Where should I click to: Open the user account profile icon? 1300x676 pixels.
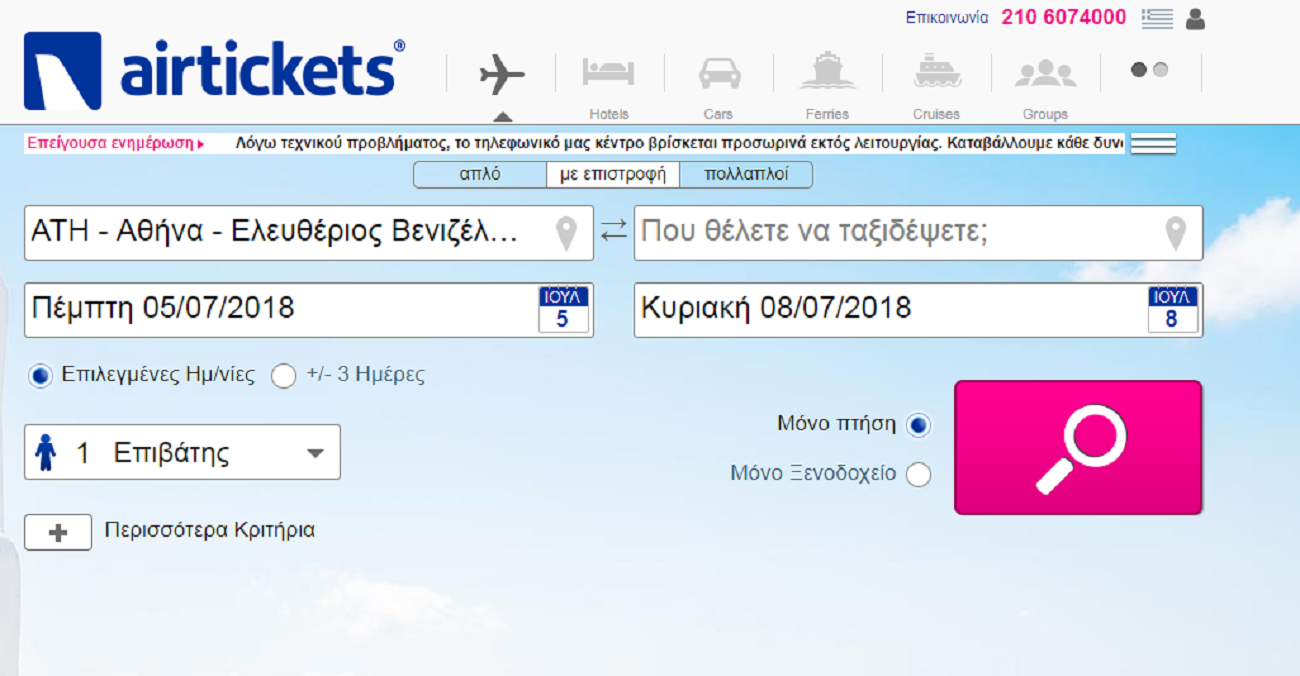[x=1195, y=18]
